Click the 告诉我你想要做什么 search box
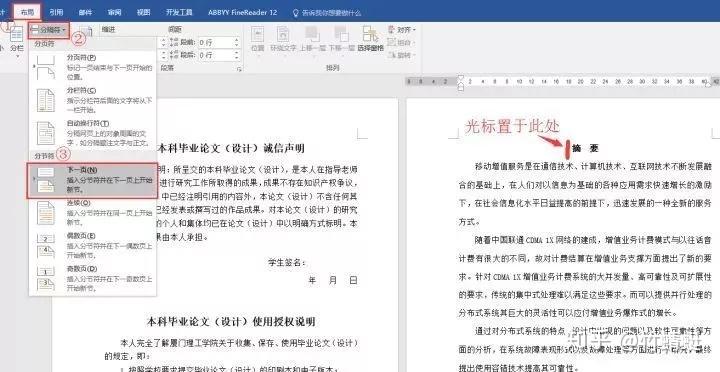This screenshot has height=372, width=720. pos(327,13)
